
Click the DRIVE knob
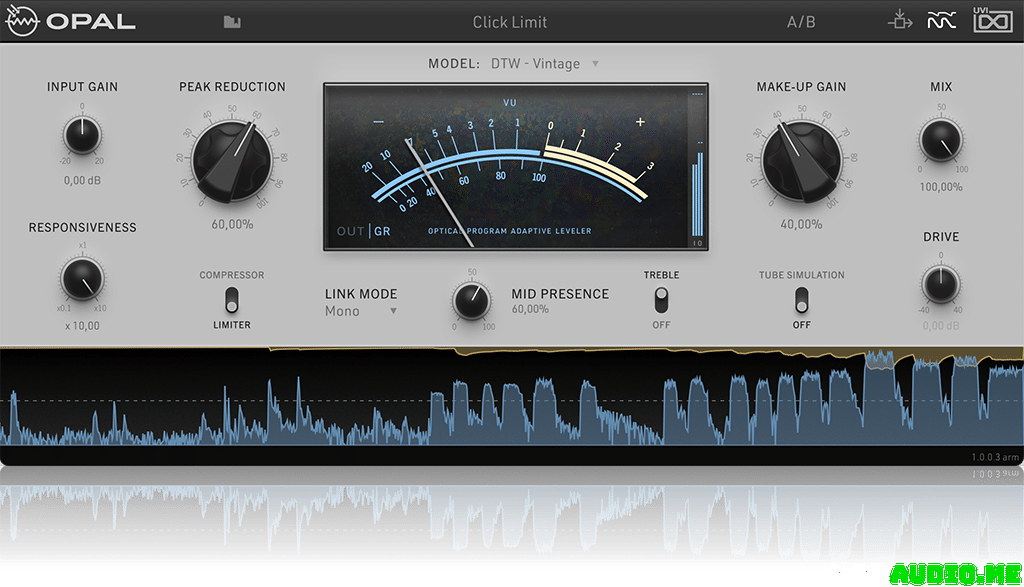click(940, 285)
